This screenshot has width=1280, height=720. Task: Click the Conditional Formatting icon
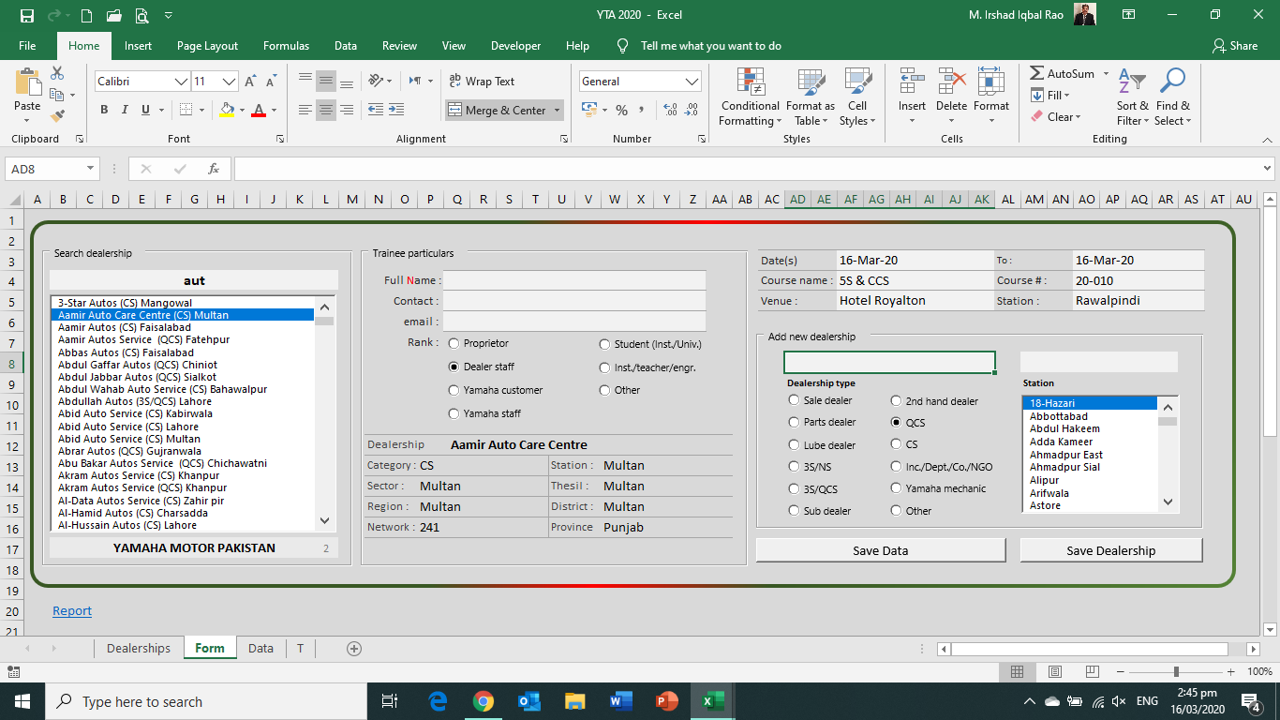tap(750, 84)
